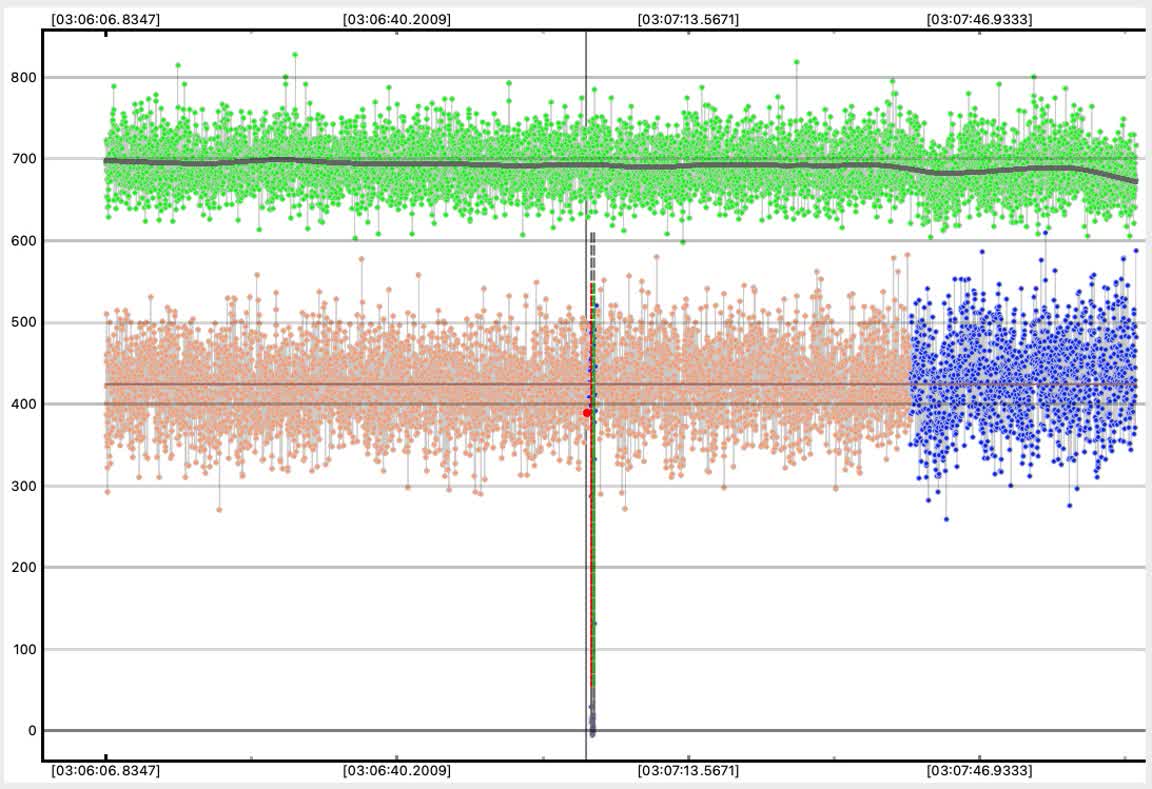This screenshot has width=1152, height=789.
Task: Click bottom axis timestamp 03:06:06.8347
Action: [x=105, y=771]
